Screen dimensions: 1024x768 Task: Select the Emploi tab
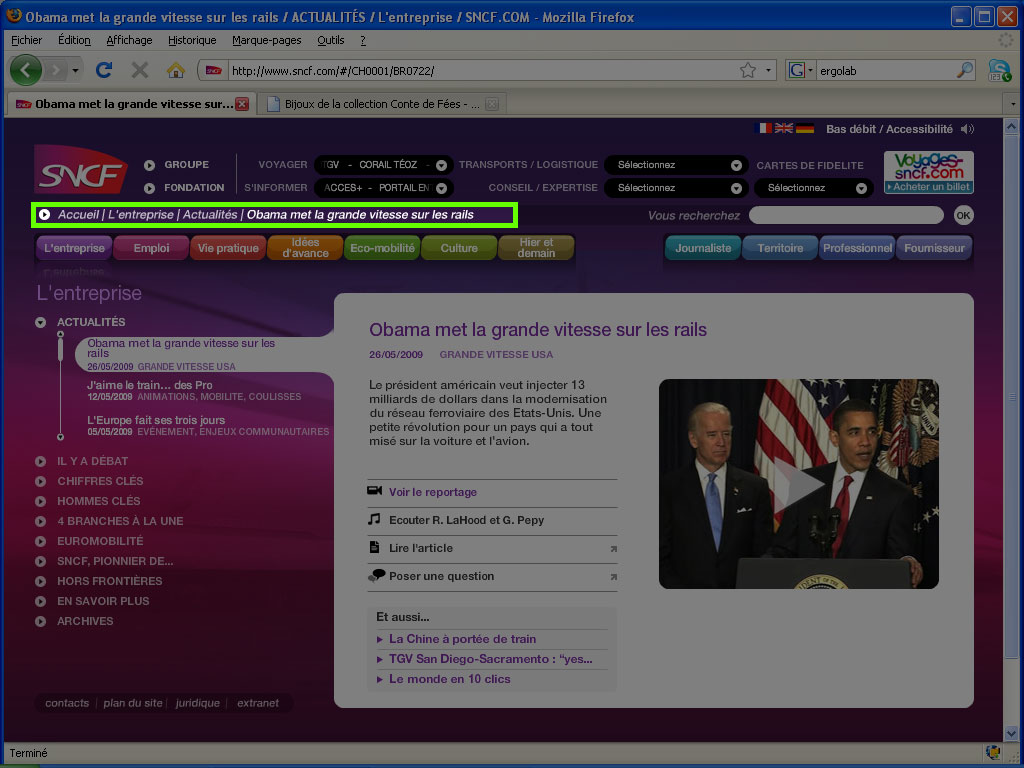[152, 248]
